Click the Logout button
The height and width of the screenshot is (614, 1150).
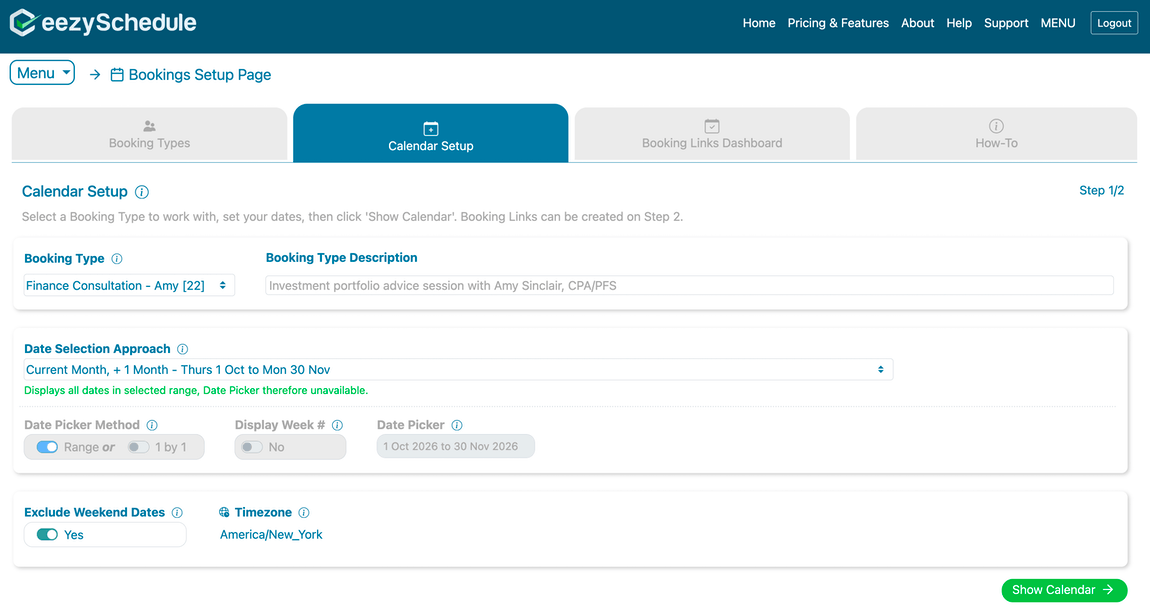1114,23
